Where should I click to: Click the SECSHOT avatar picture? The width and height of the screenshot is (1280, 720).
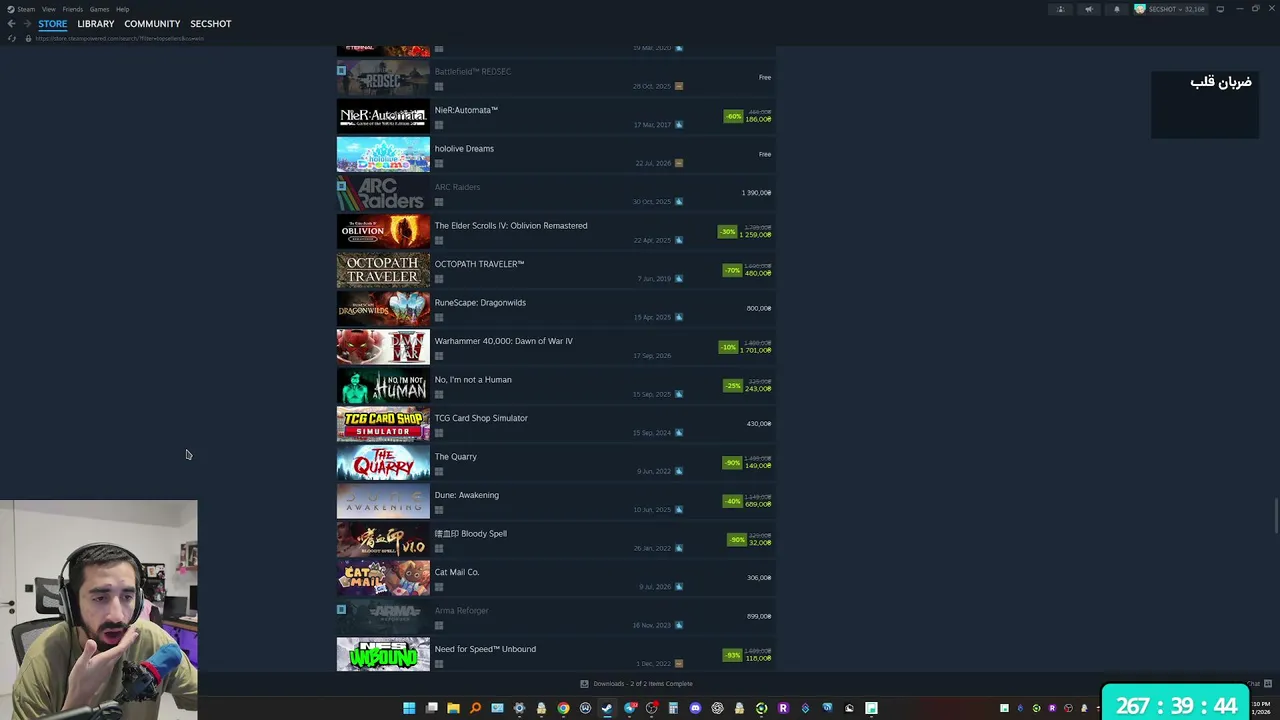point(1140,9)
